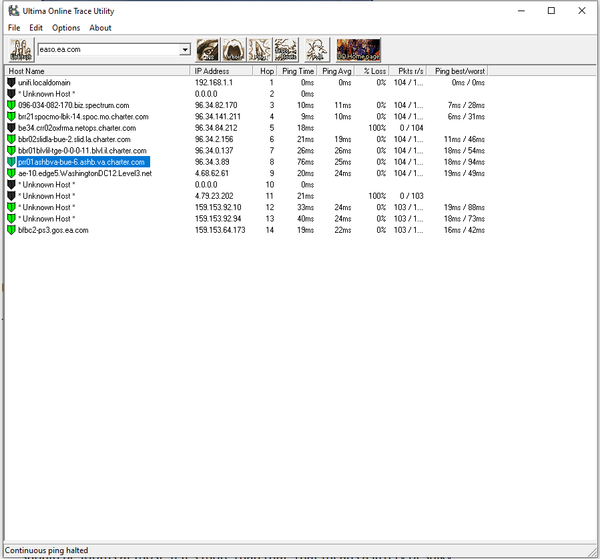This screenshot has width=600, height=559.
Task: Click black shield beside be34.crr02oxfrma host
Action: click(x=11, y=128)
